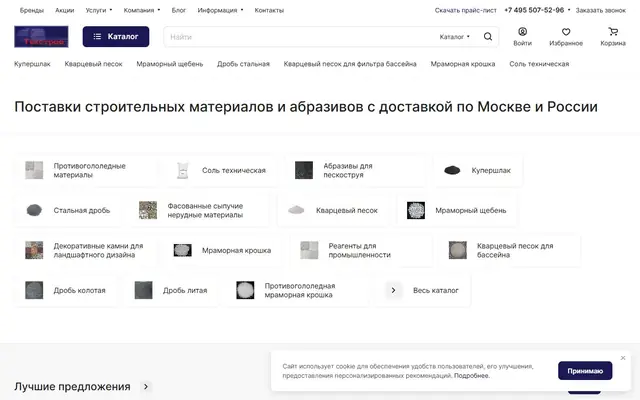The image size is (640, 400).
Task: Open Соль техническая in quick links bar
Action: coord(539,64)
